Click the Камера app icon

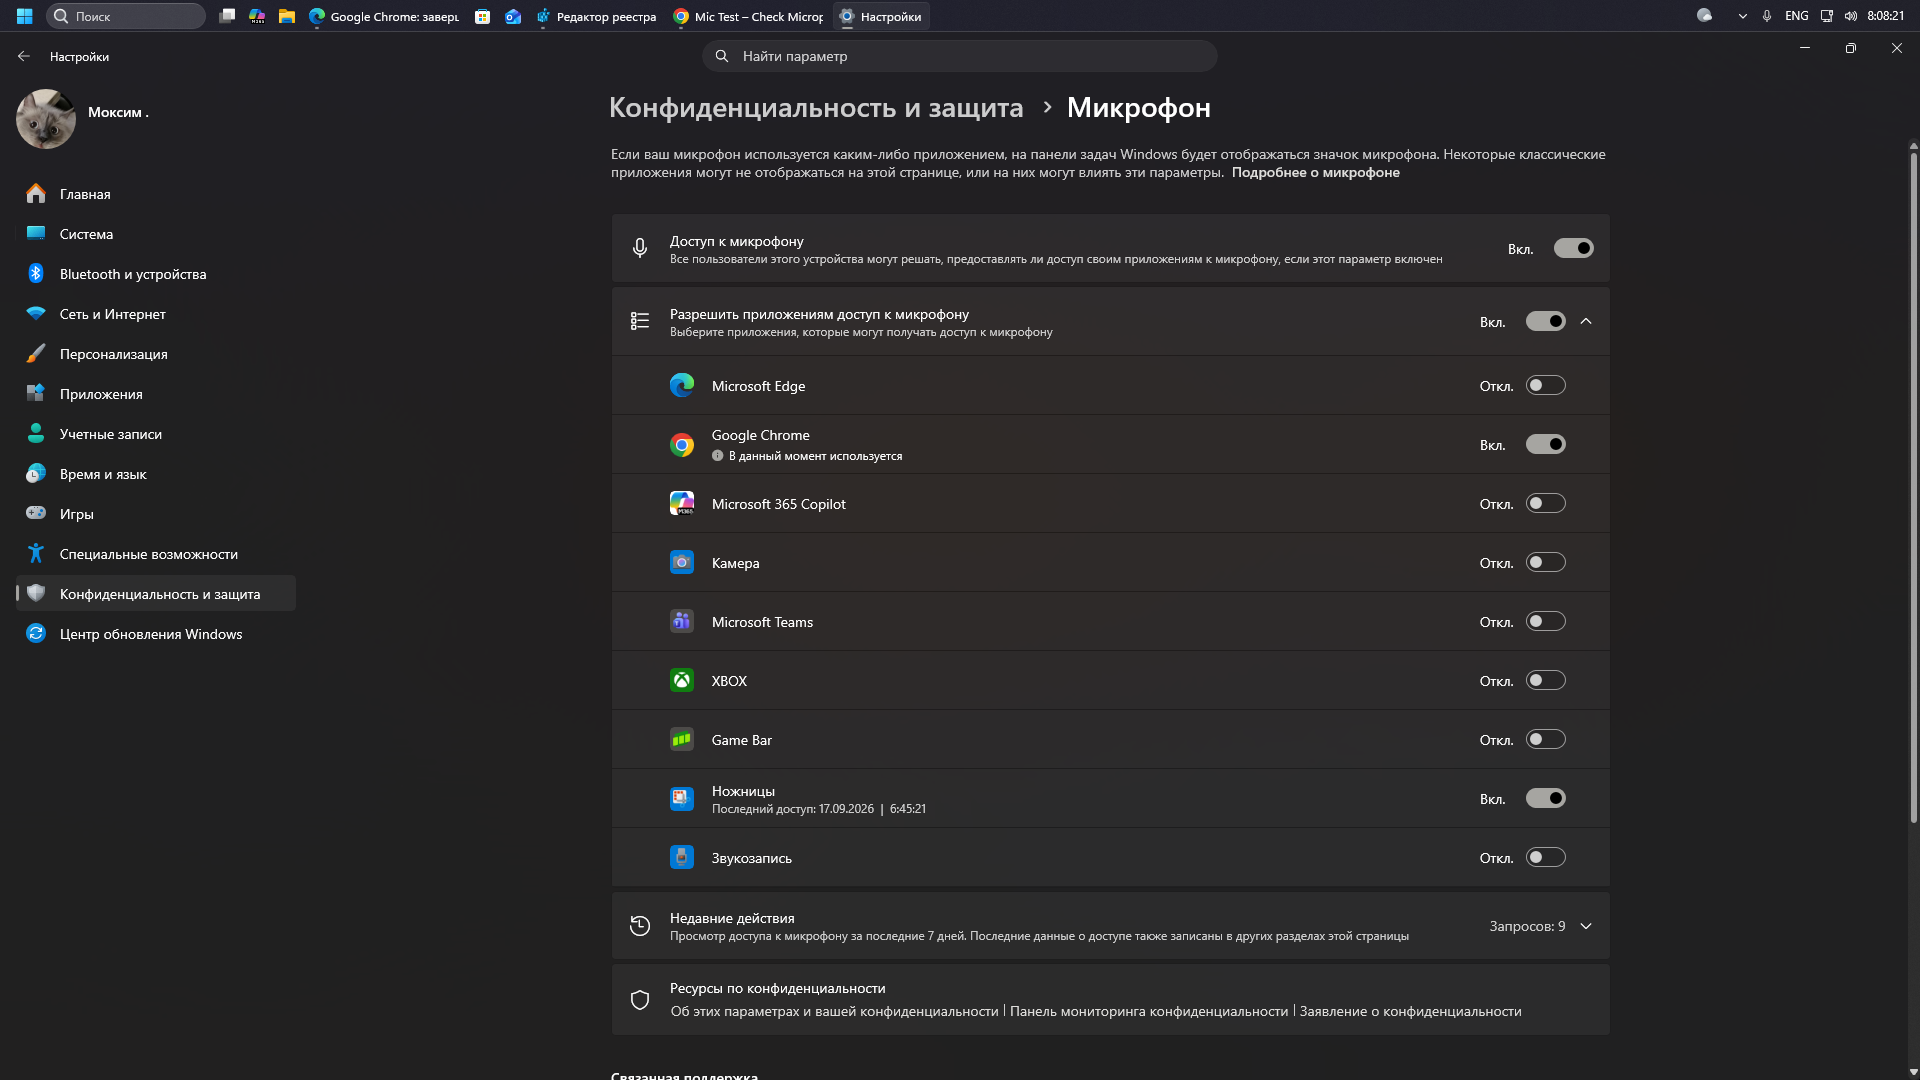(682, 563)
